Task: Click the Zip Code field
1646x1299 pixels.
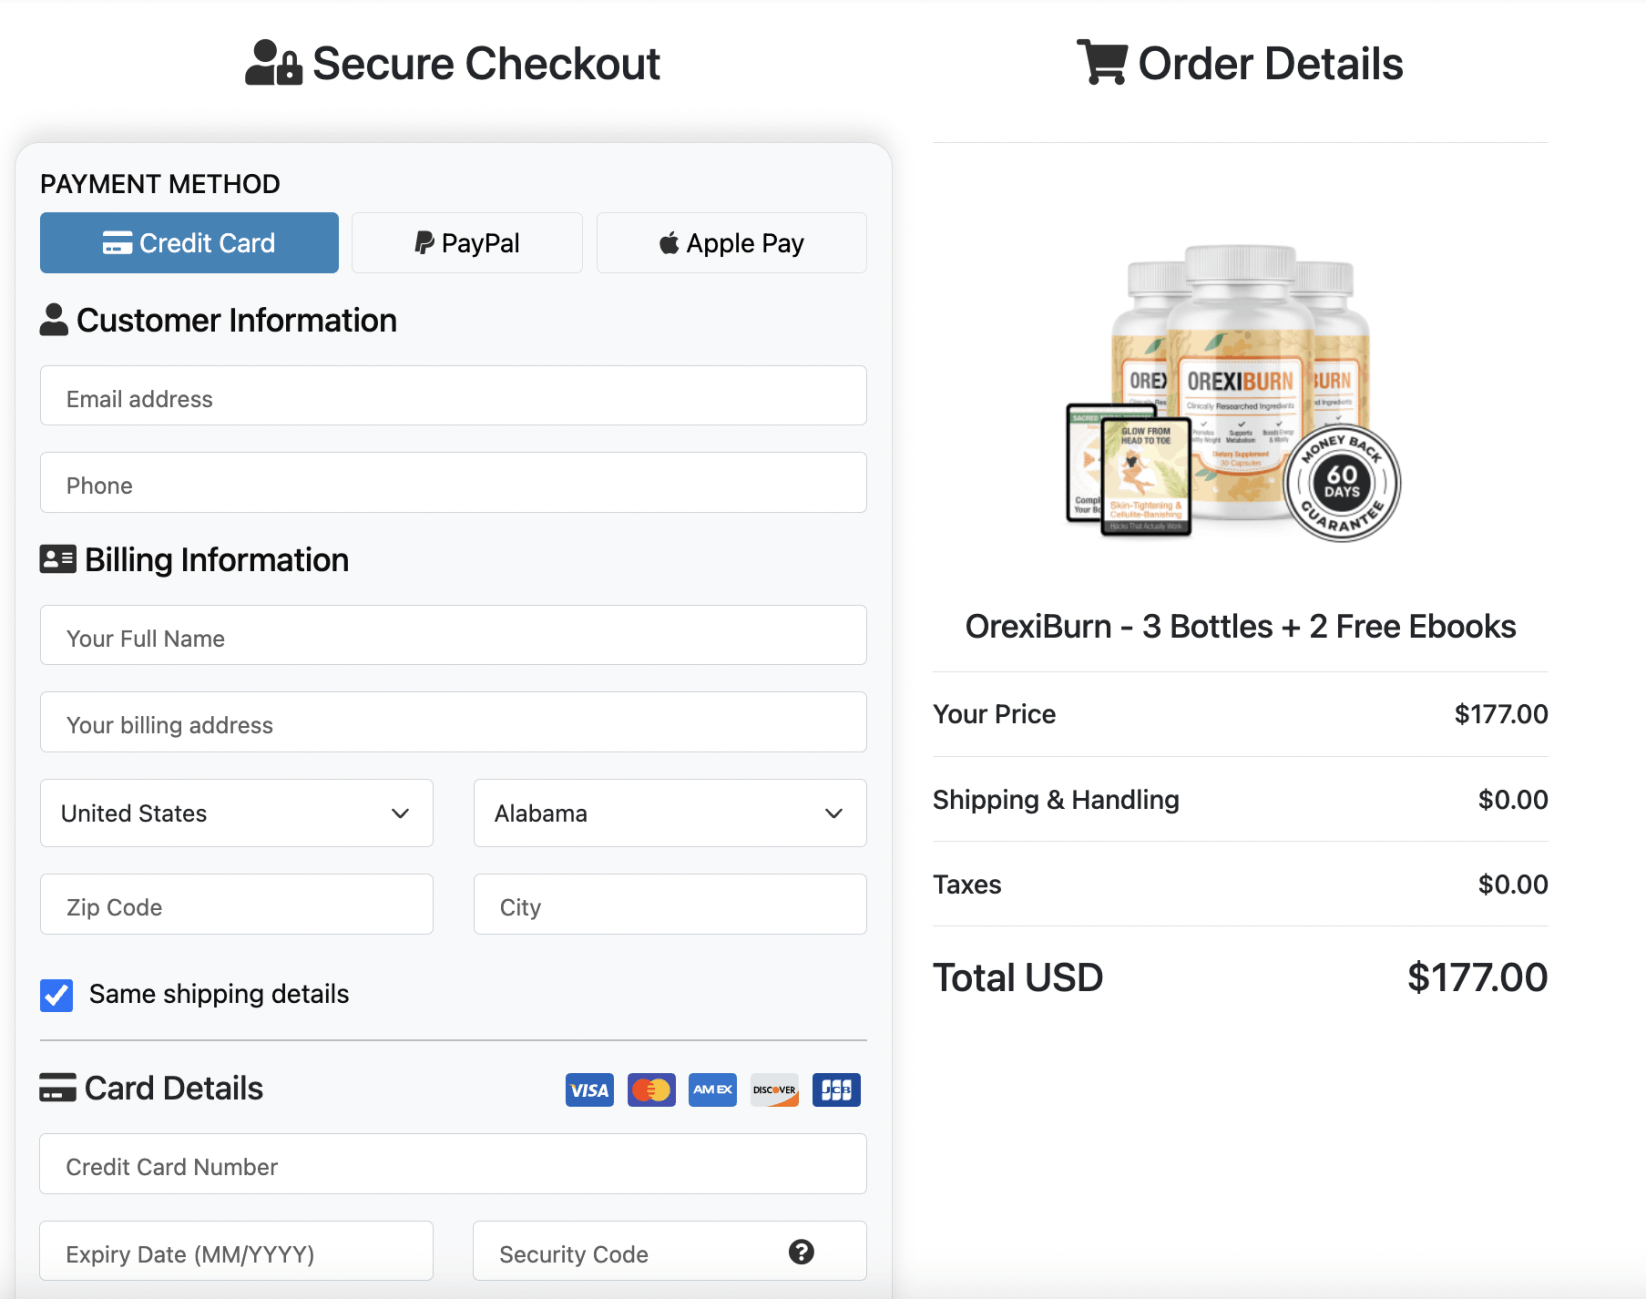Action: pyautogui.click(x=236, y=905)
